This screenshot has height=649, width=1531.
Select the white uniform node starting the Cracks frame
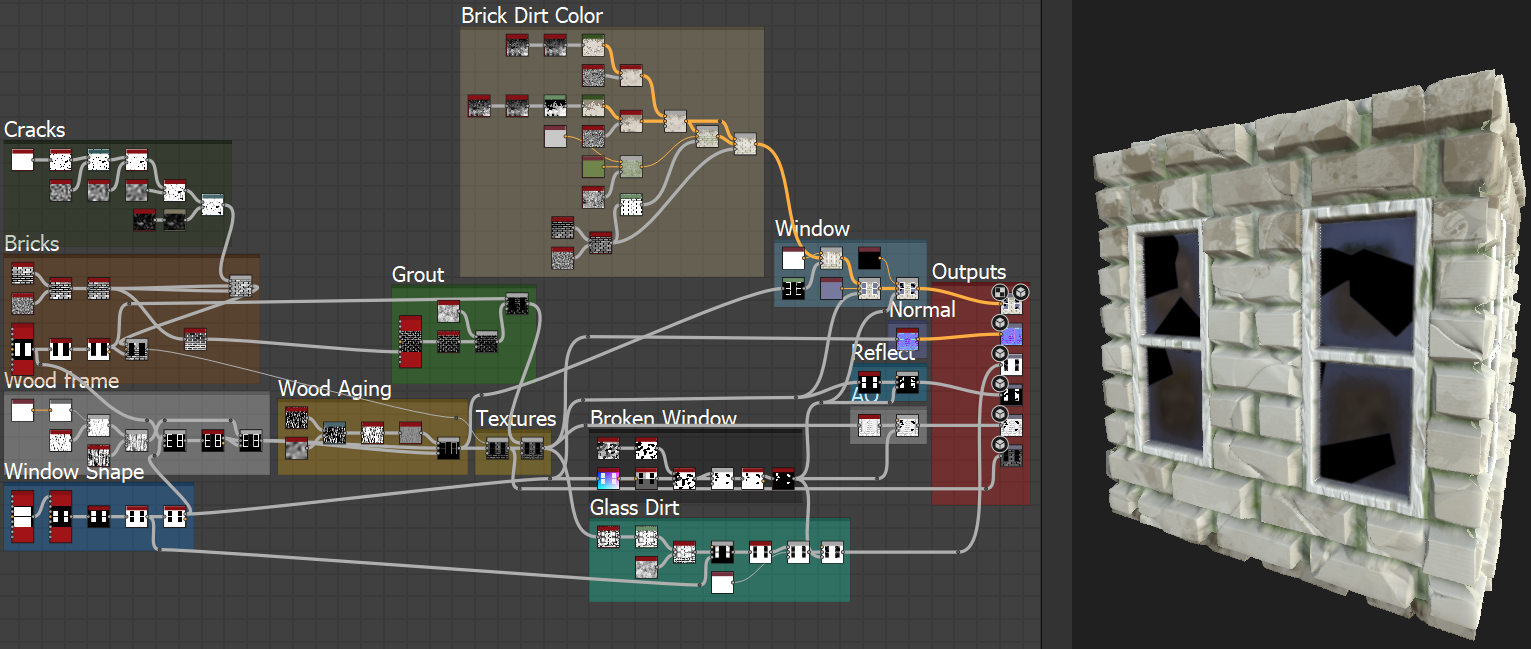tap(22, 160)
